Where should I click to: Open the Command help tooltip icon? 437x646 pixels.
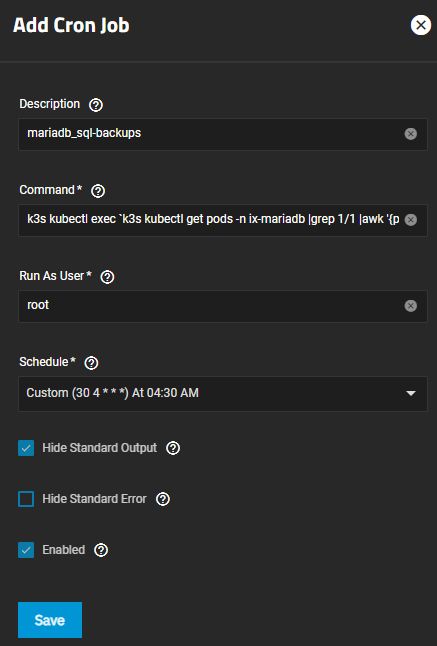[x=98, y=191]
